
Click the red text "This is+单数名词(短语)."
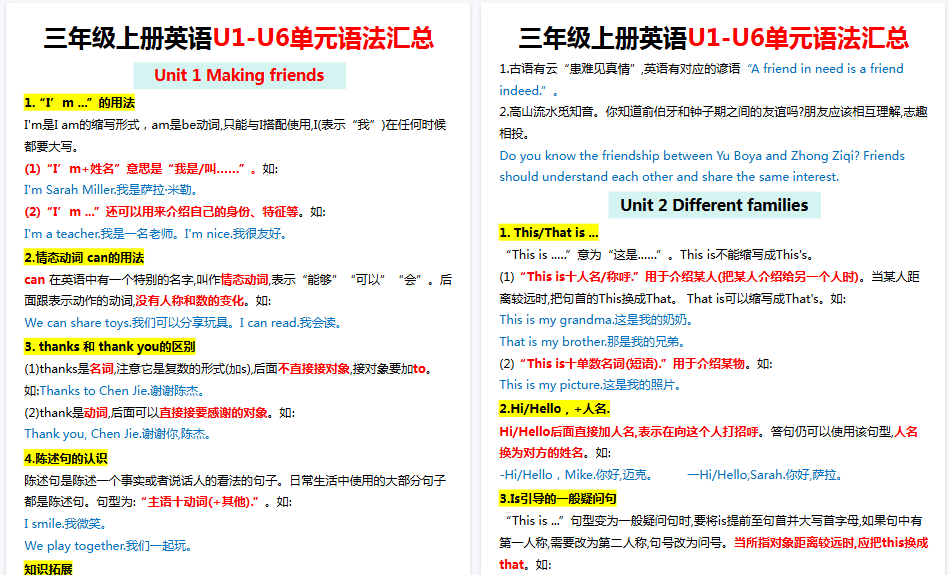pos(593,363)
